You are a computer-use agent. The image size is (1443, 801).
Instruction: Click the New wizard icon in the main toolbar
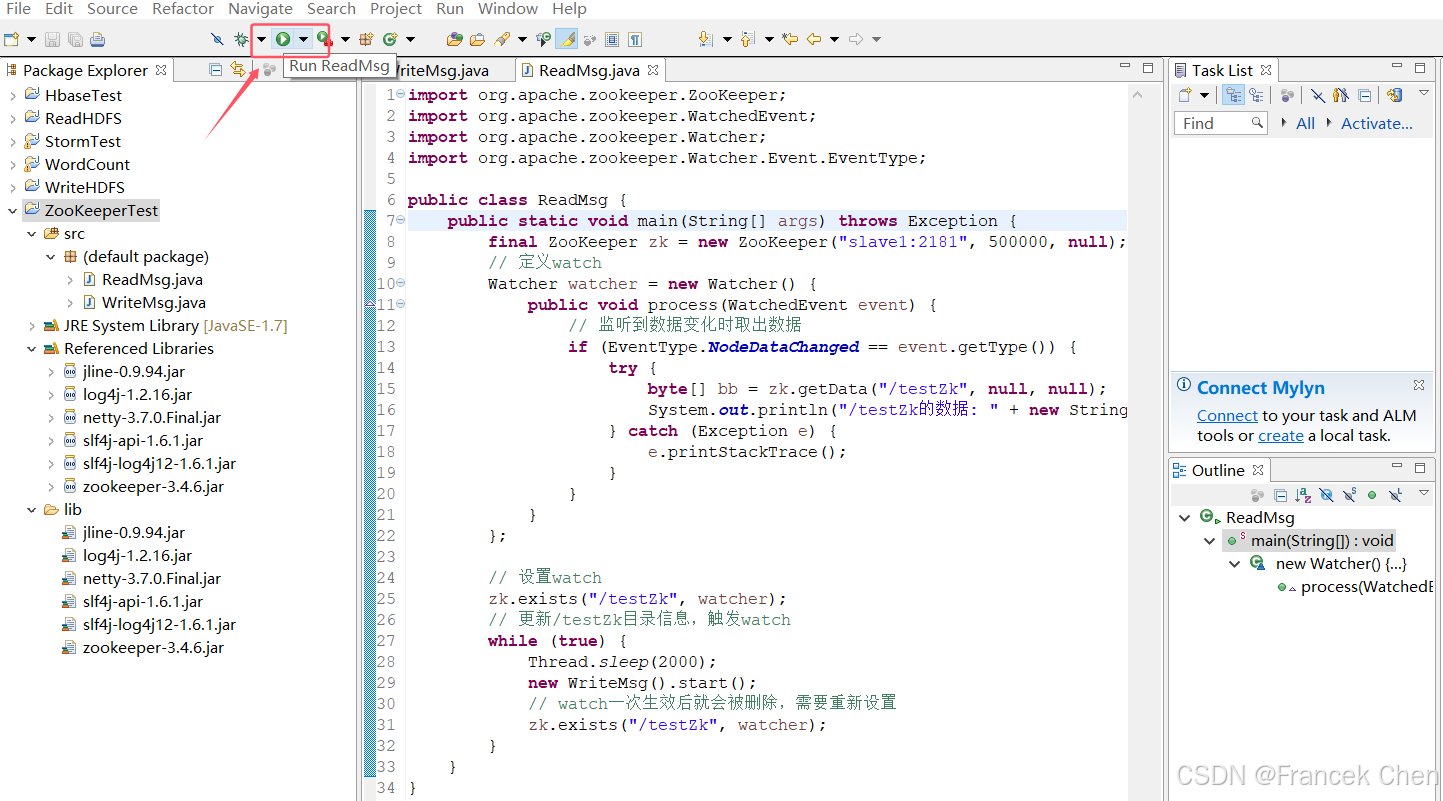(x=11, y=39)
